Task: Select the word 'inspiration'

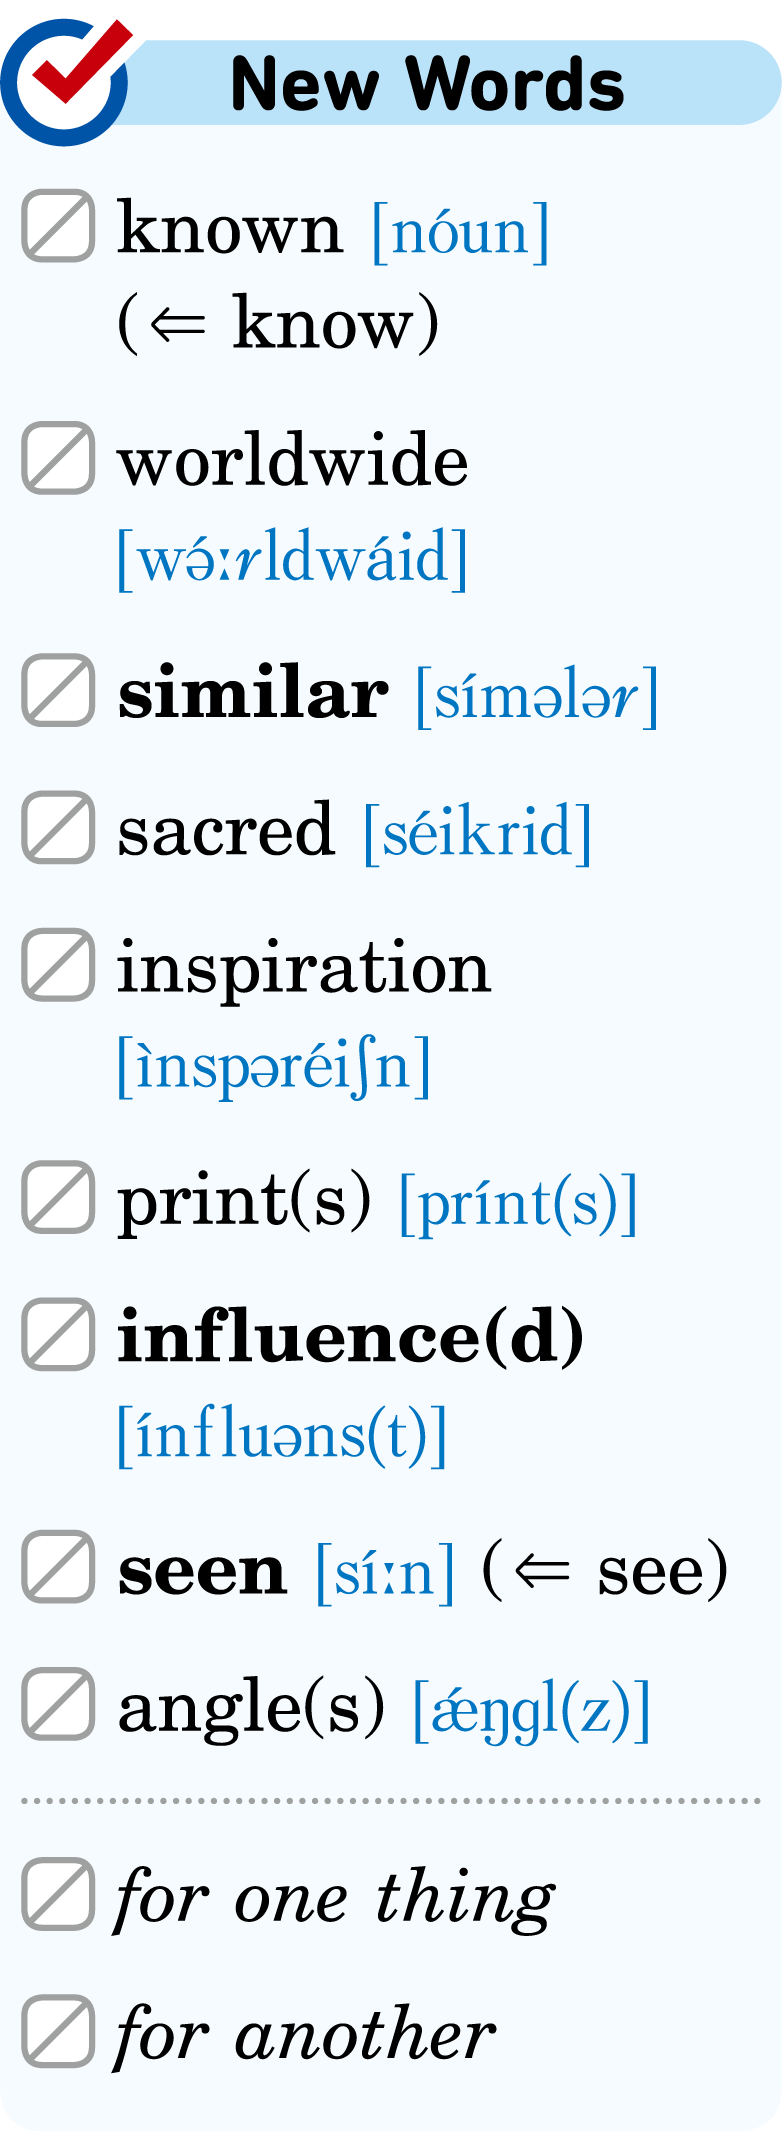Action: click(x=304, y=970)
